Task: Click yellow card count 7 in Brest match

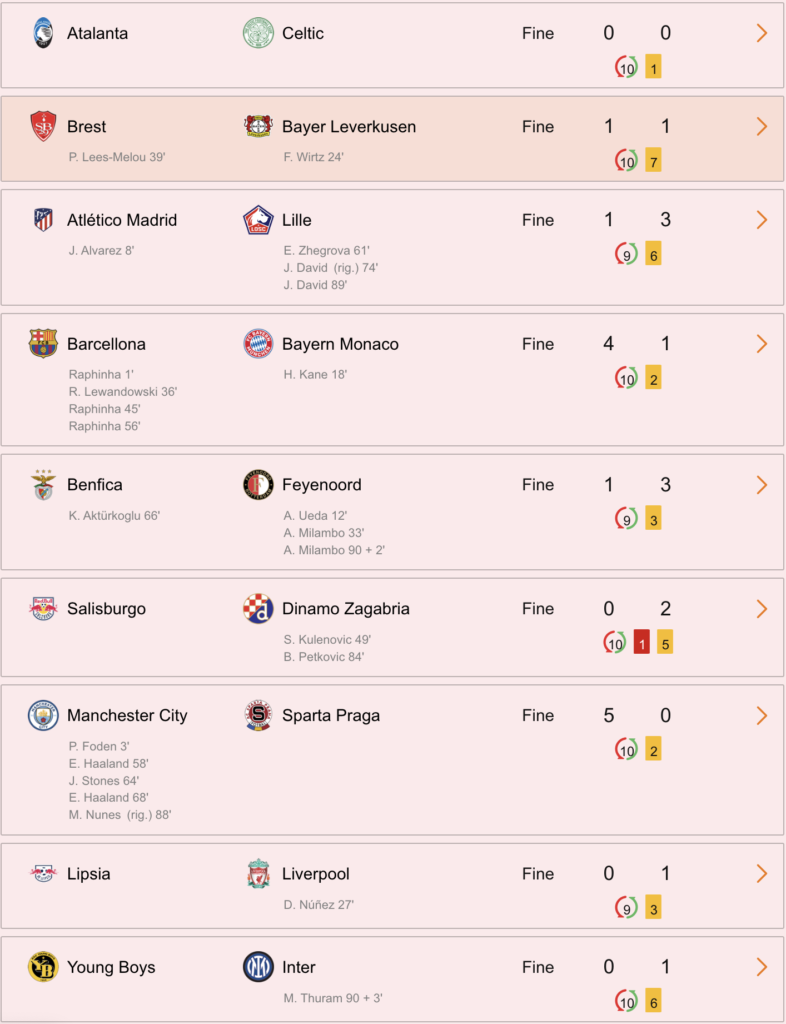Action: coord(653,161)
